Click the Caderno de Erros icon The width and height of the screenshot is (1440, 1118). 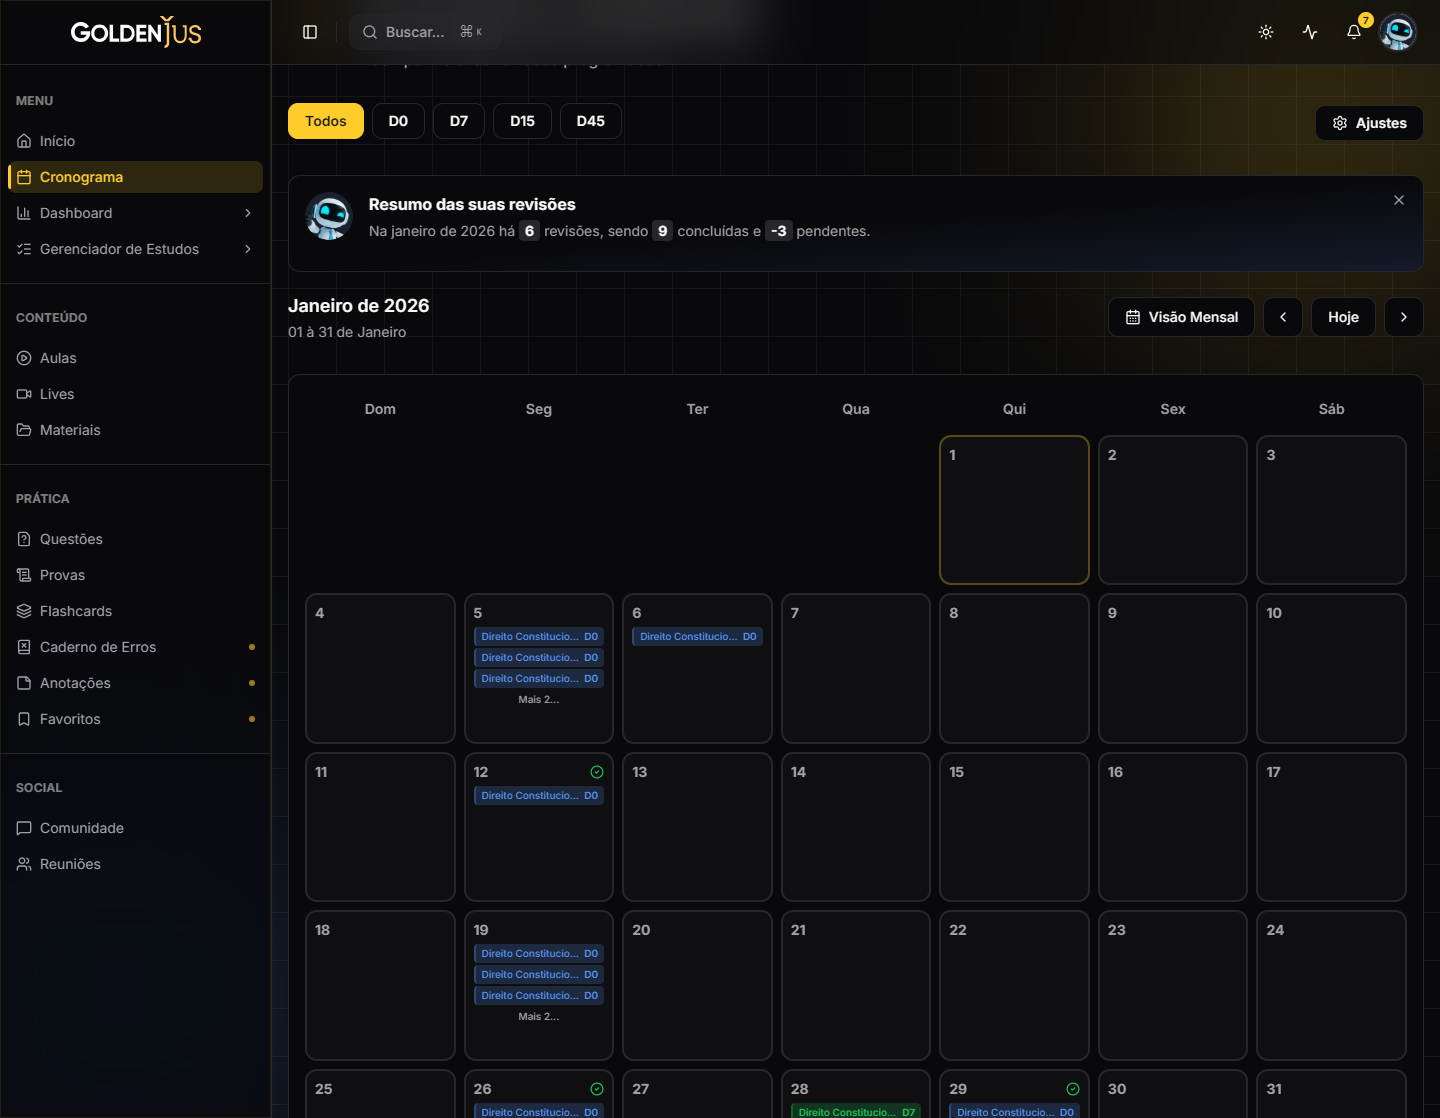click(24, 647)
